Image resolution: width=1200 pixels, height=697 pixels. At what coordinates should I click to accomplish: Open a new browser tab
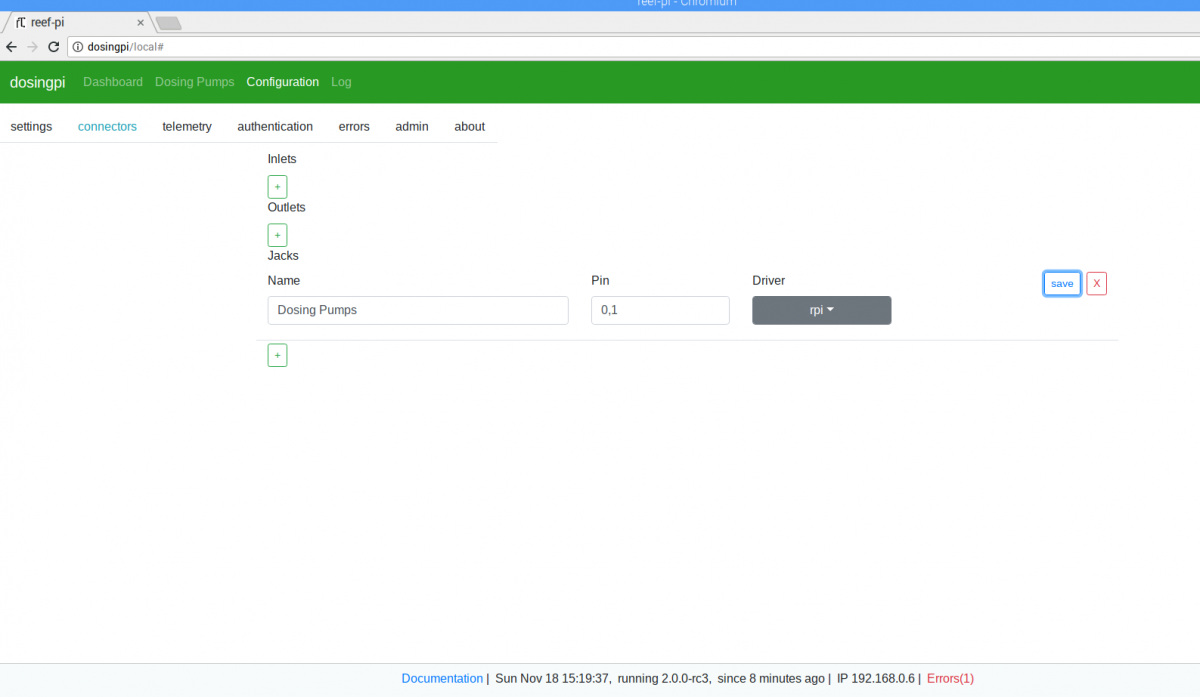coord(168,23)
